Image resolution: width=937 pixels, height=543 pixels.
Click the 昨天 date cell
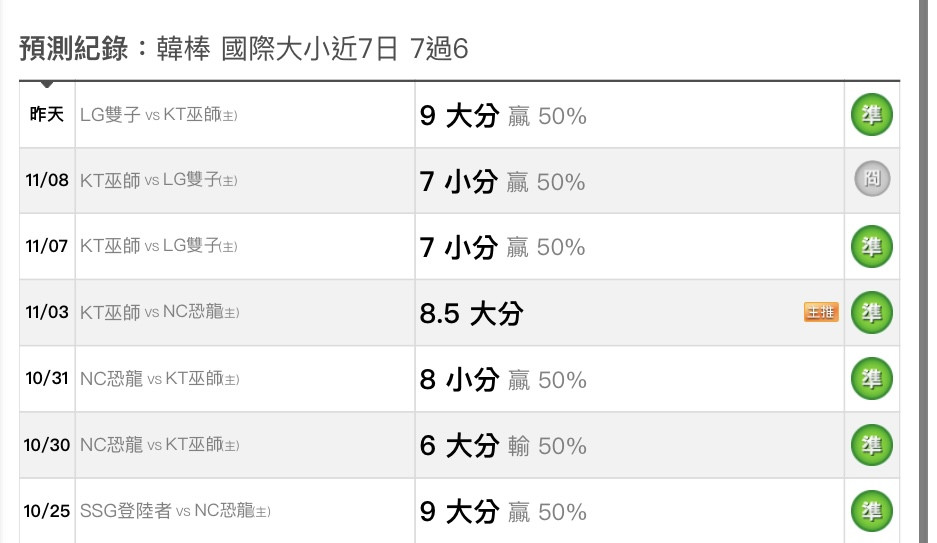[47, 114]
